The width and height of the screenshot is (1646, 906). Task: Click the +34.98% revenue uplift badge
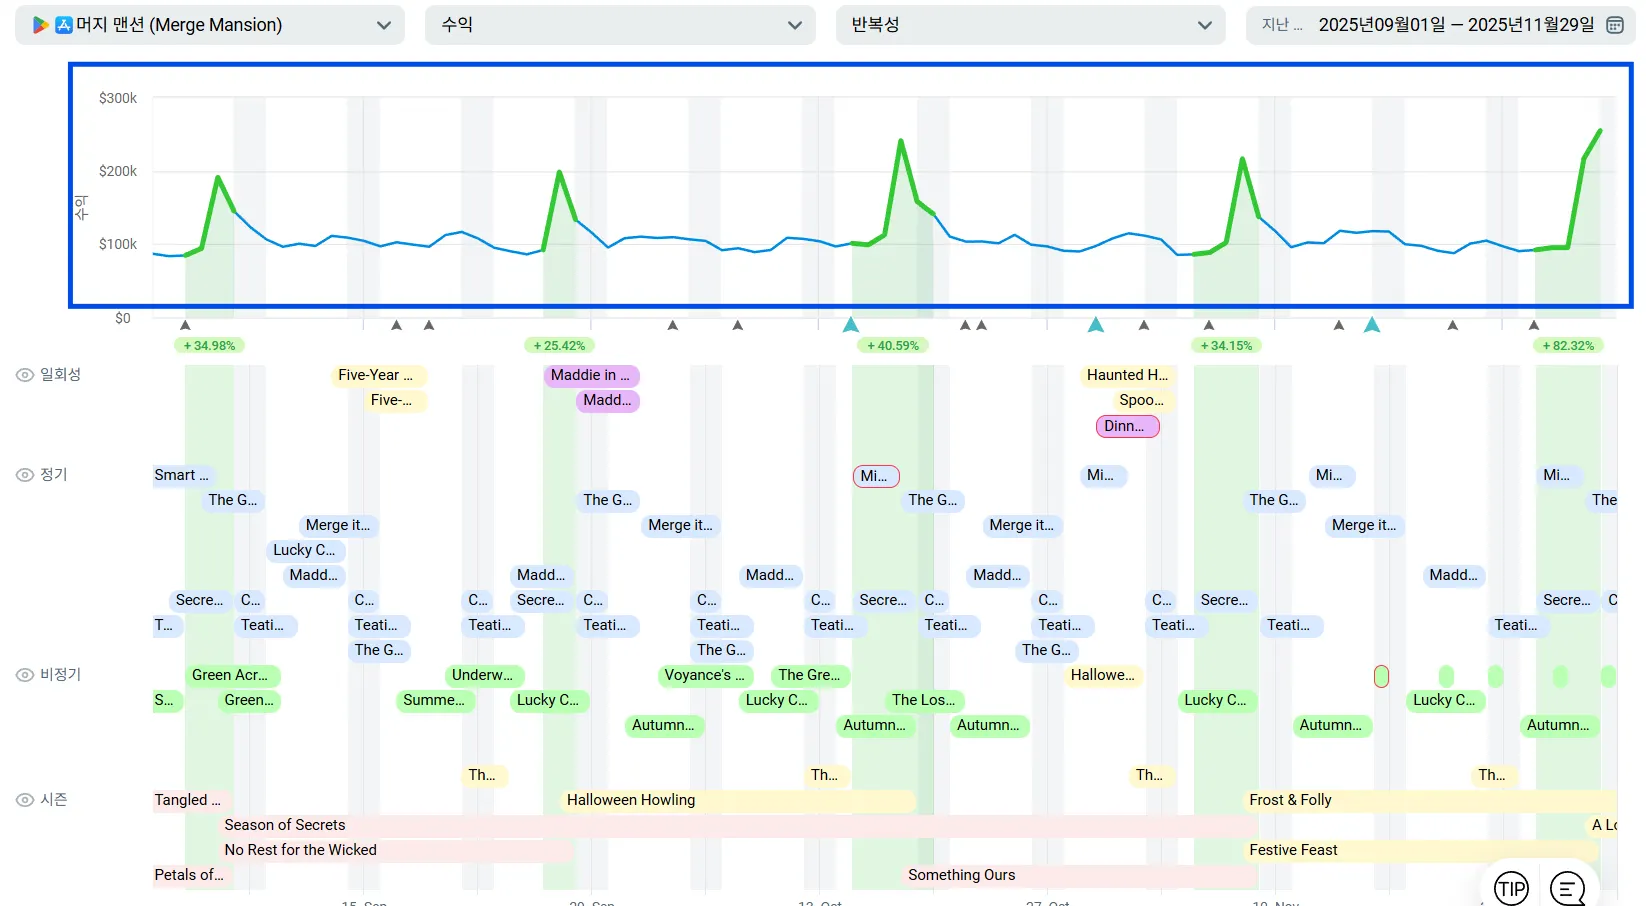click(x=209, y=346)
